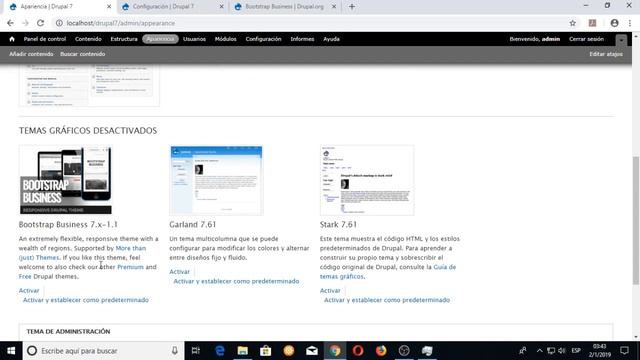This screenshot has width=640, height=360.
Task: Launch Microsoft Edge from the taskbar
Action: point(220,351)
